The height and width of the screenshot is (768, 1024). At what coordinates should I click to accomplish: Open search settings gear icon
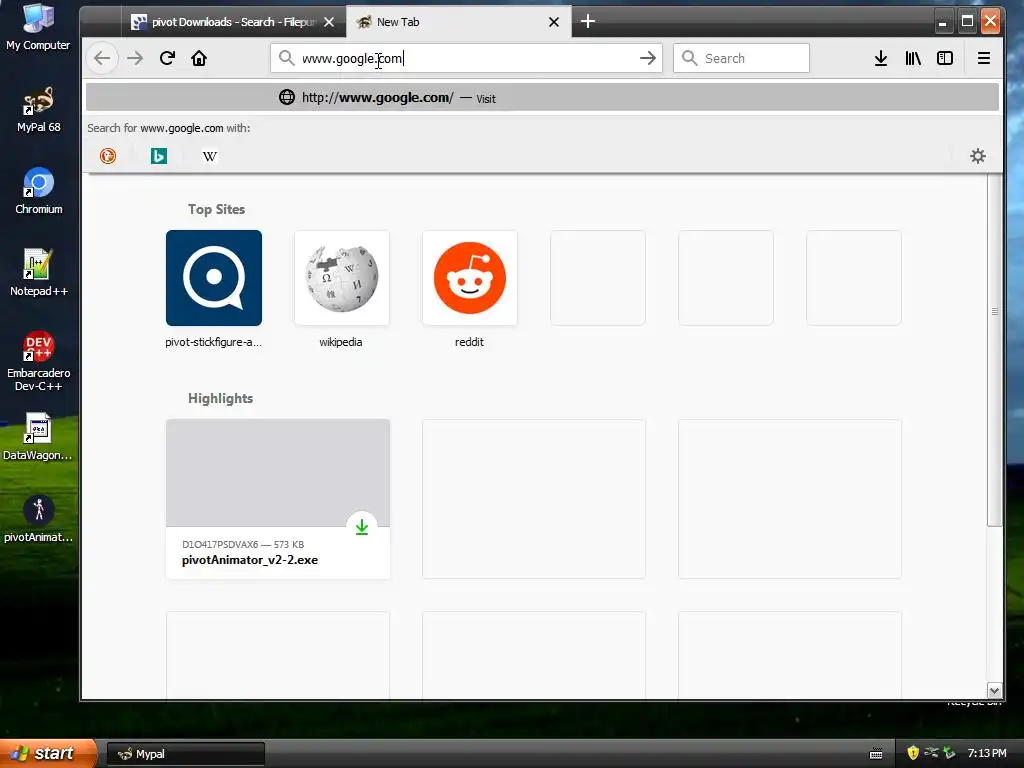[978, 156]
